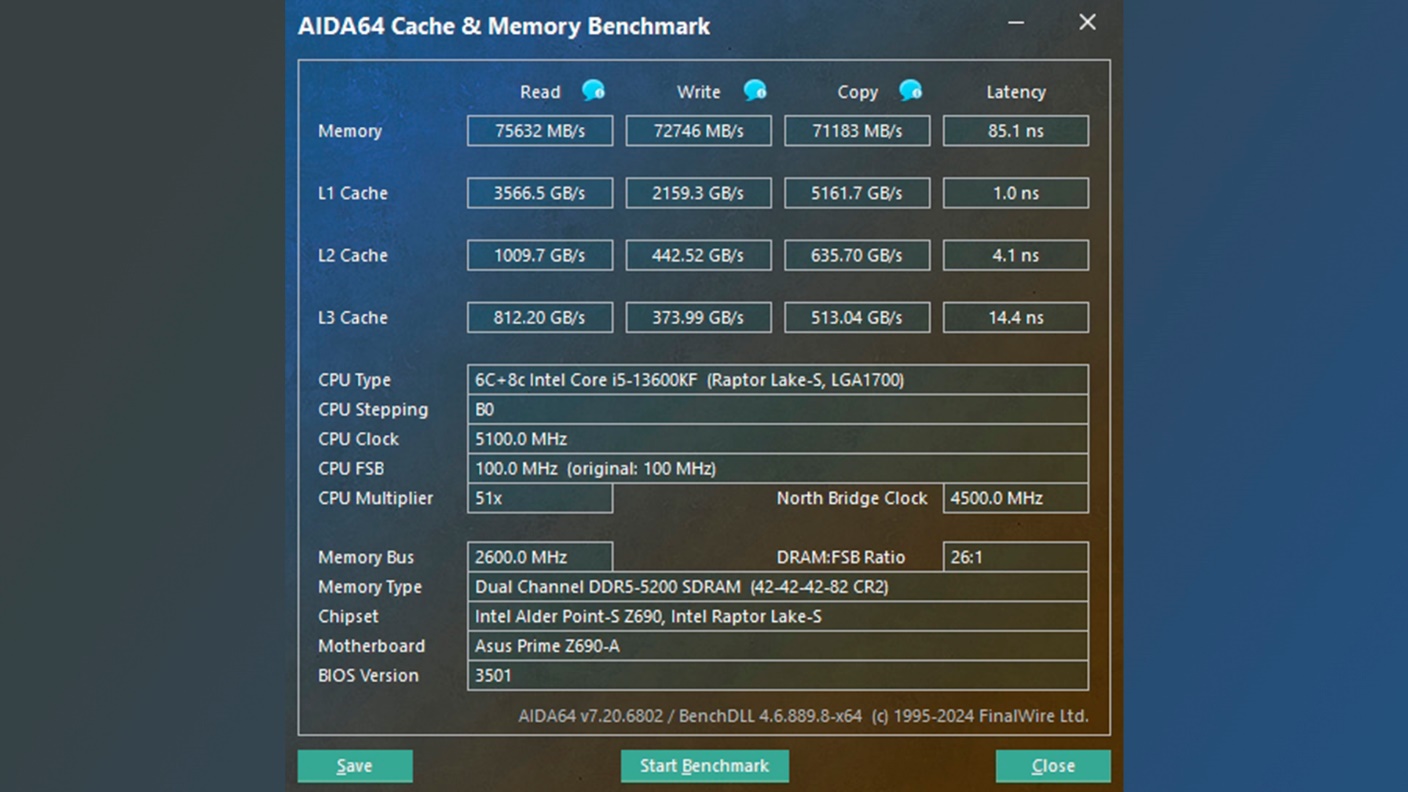This screenshot has height=792, width=1408.
Task: Click the AIDA64 Cache & Memory Benchmark title
Action: (x=504, y=26)
